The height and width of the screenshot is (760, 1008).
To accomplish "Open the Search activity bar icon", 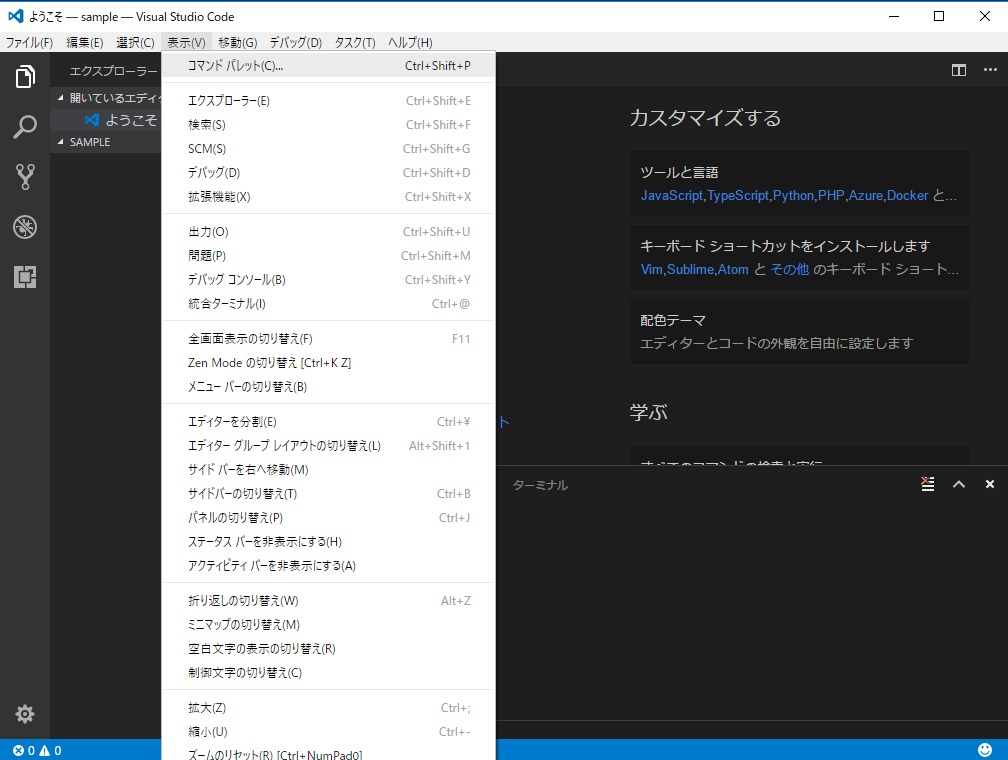I will [25, 127].
